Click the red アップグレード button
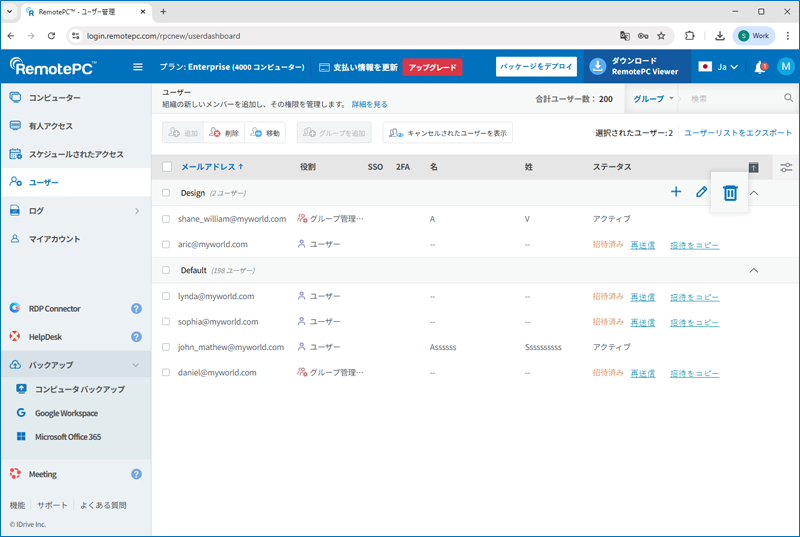The height and width of the screenshot is (537, 800). [432, 67]
